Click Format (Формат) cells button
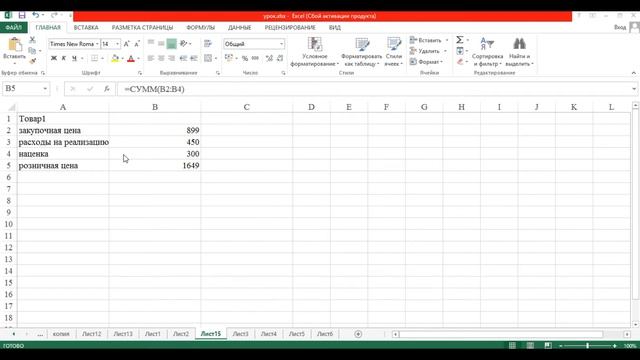 [x=426, y=62]
